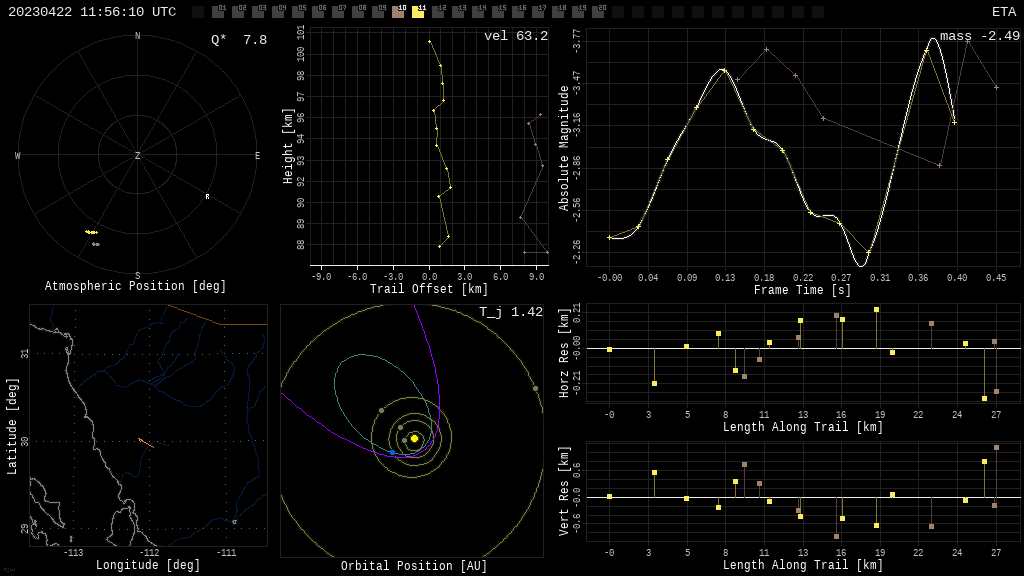Screen dimensions: 1024x576
Task: Click the R radiant marker on sky plot
Action: 208,197
